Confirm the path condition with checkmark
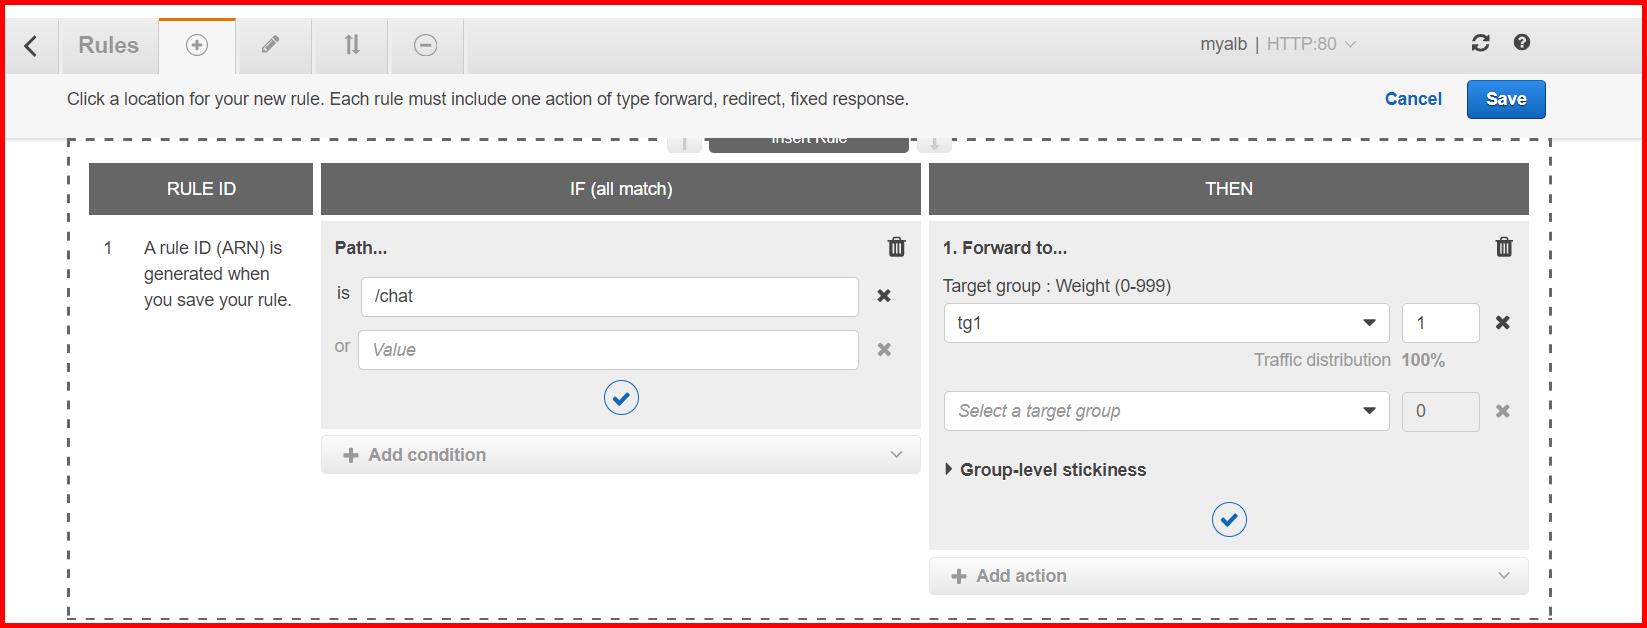 tap(621, 397)
